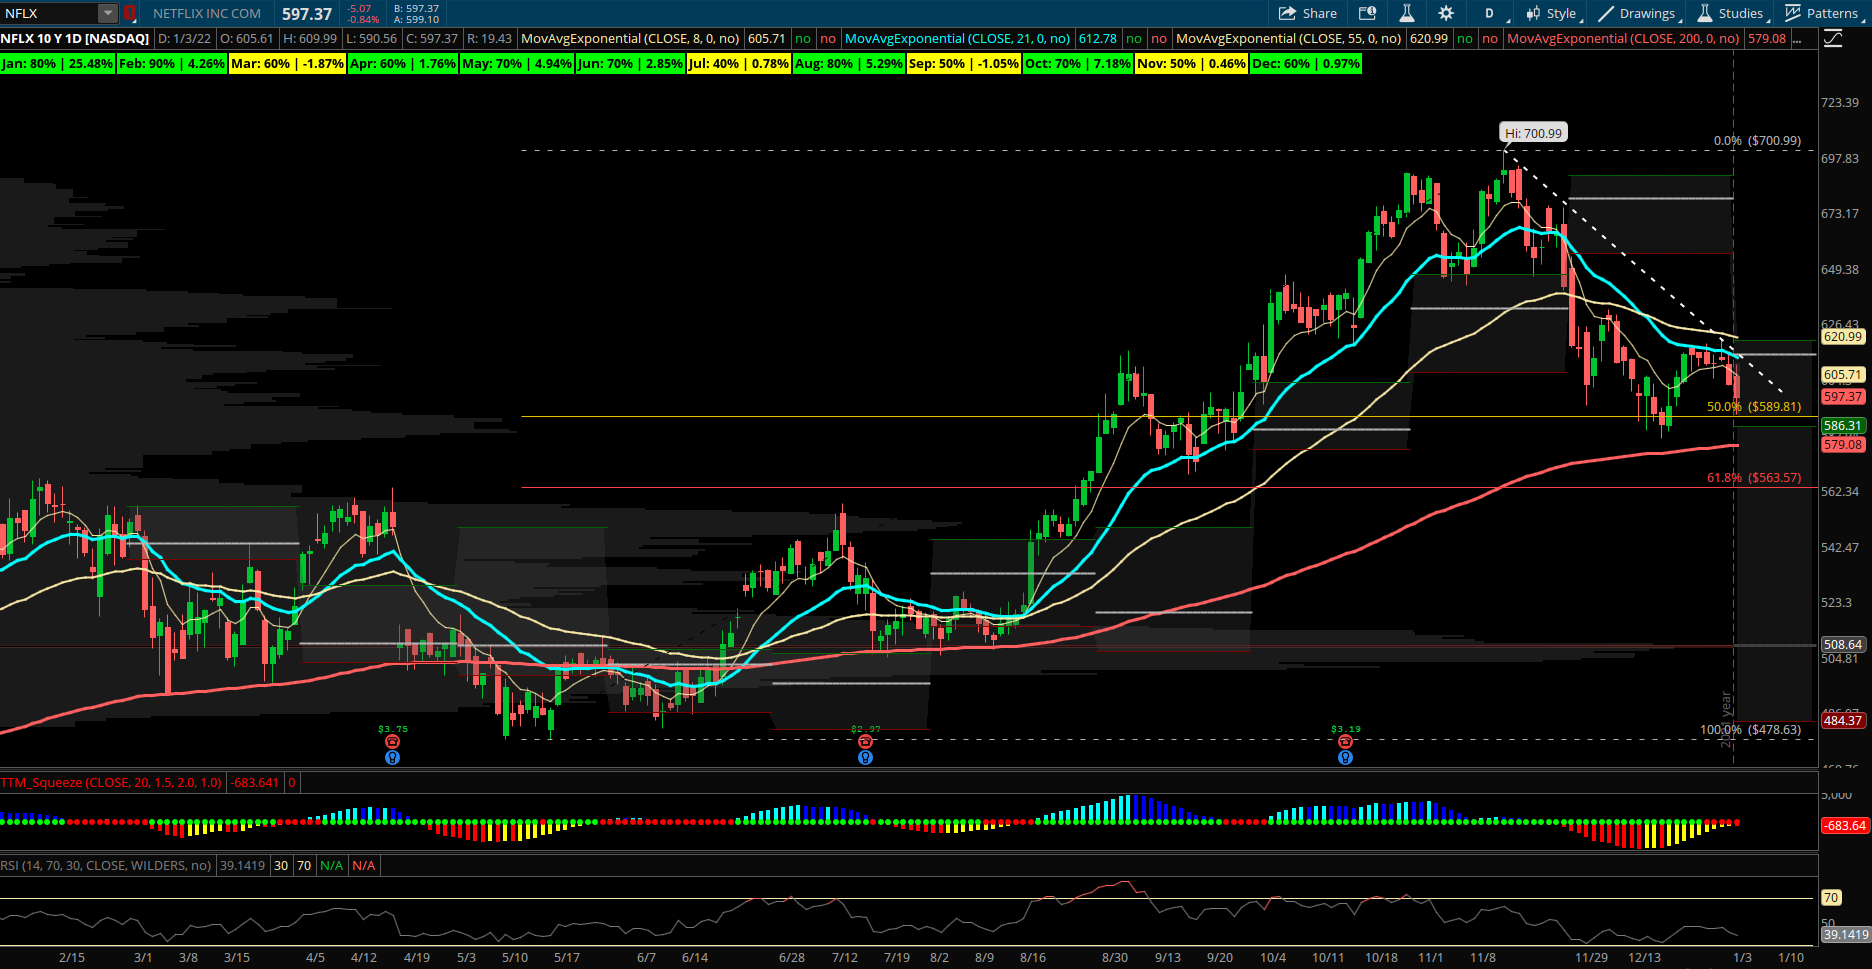Open the news and alerts icon beside Share
Viewport: 1872px width, 969px height.
coord(1367,13)
